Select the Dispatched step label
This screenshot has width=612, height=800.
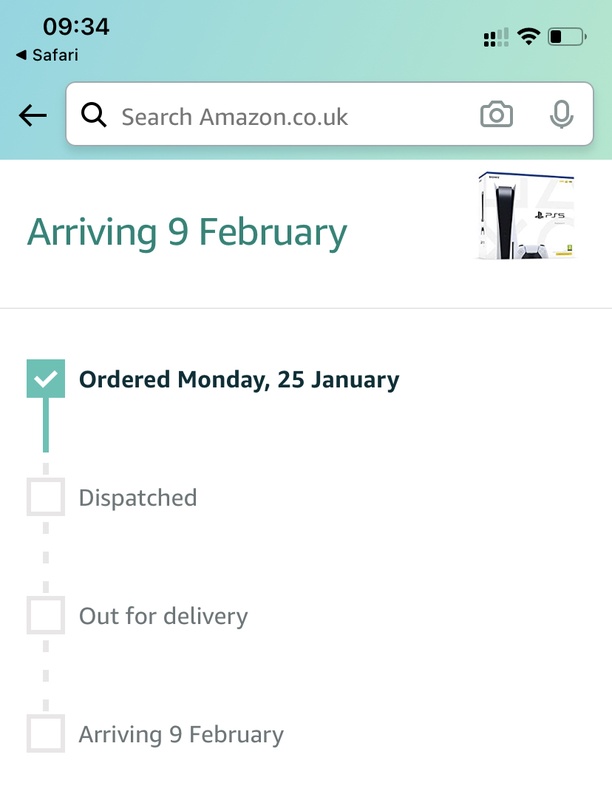tap(138, 498)
